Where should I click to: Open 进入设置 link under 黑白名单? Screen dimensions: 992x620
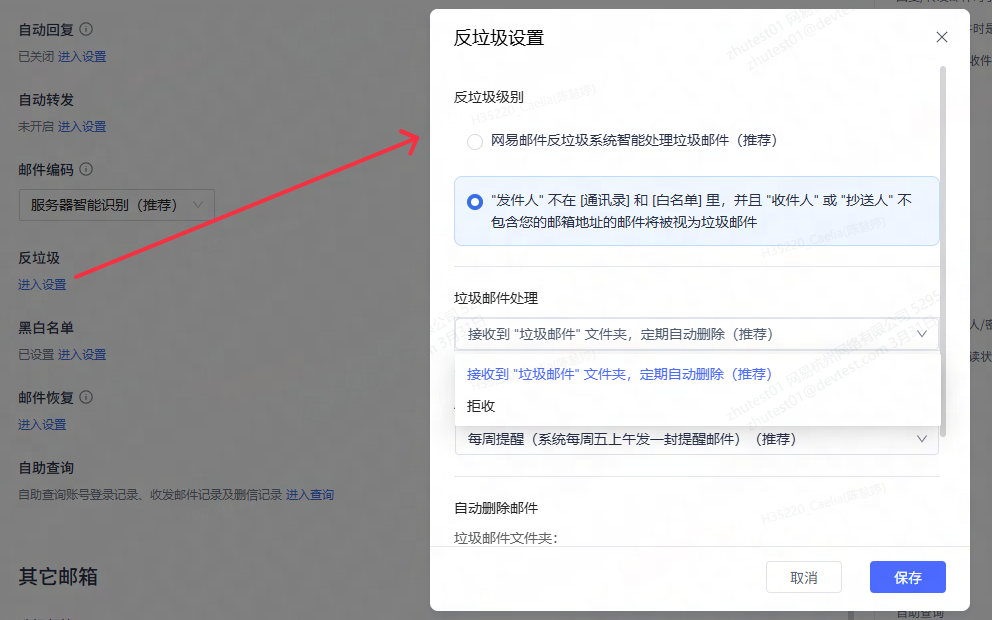tap(82, 354)
